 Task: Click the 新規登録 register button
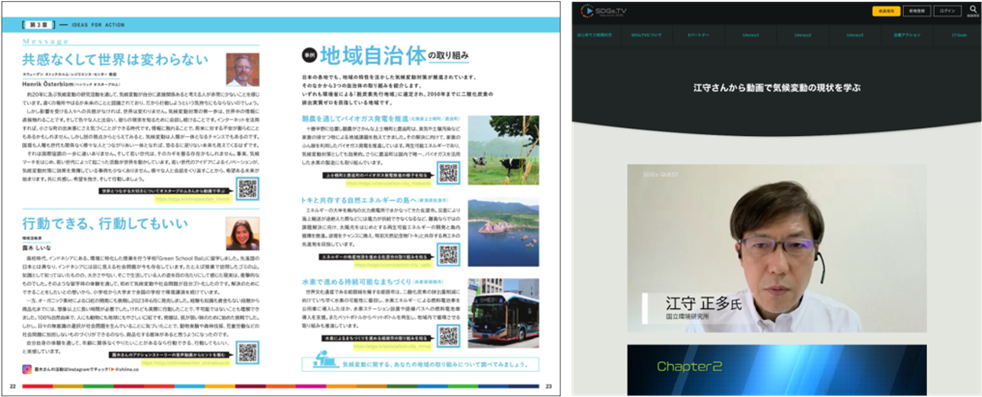point(917,11)
